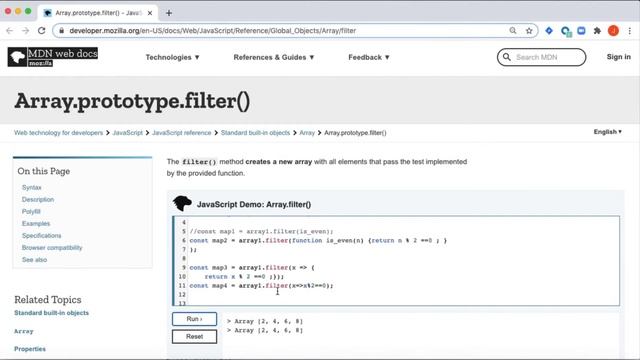Open the blue screen extension icon
This screenshot has width=640, height=360.
581,31
